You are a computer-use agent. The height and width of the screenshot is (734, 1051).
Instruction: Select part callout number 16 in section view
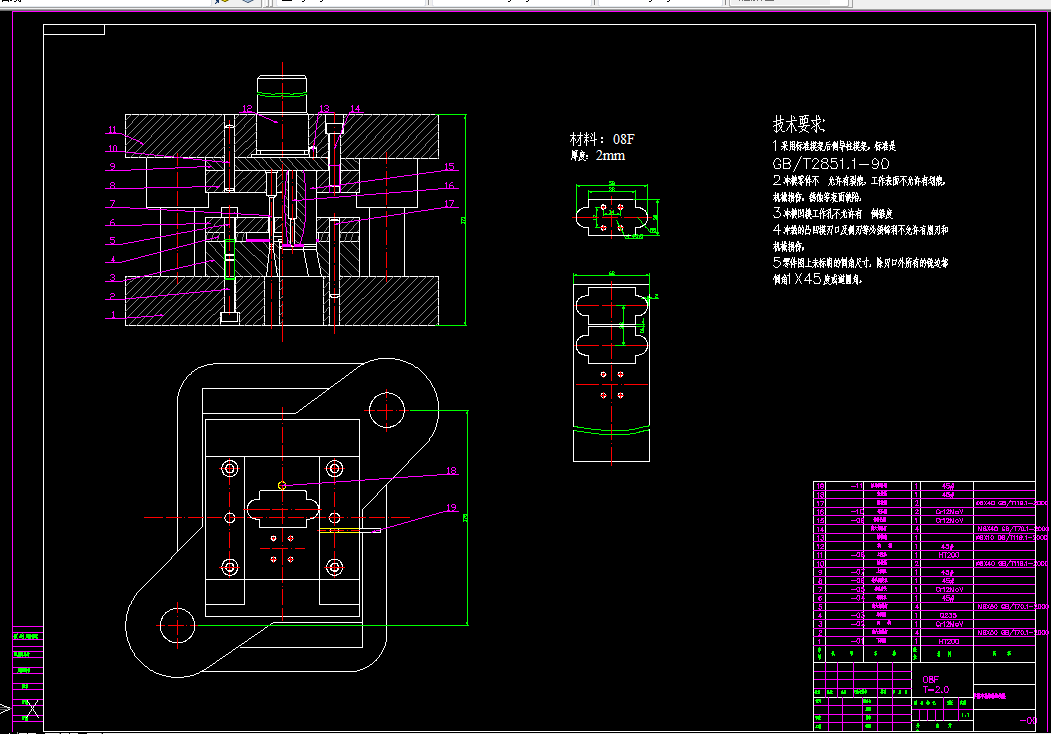449,185
